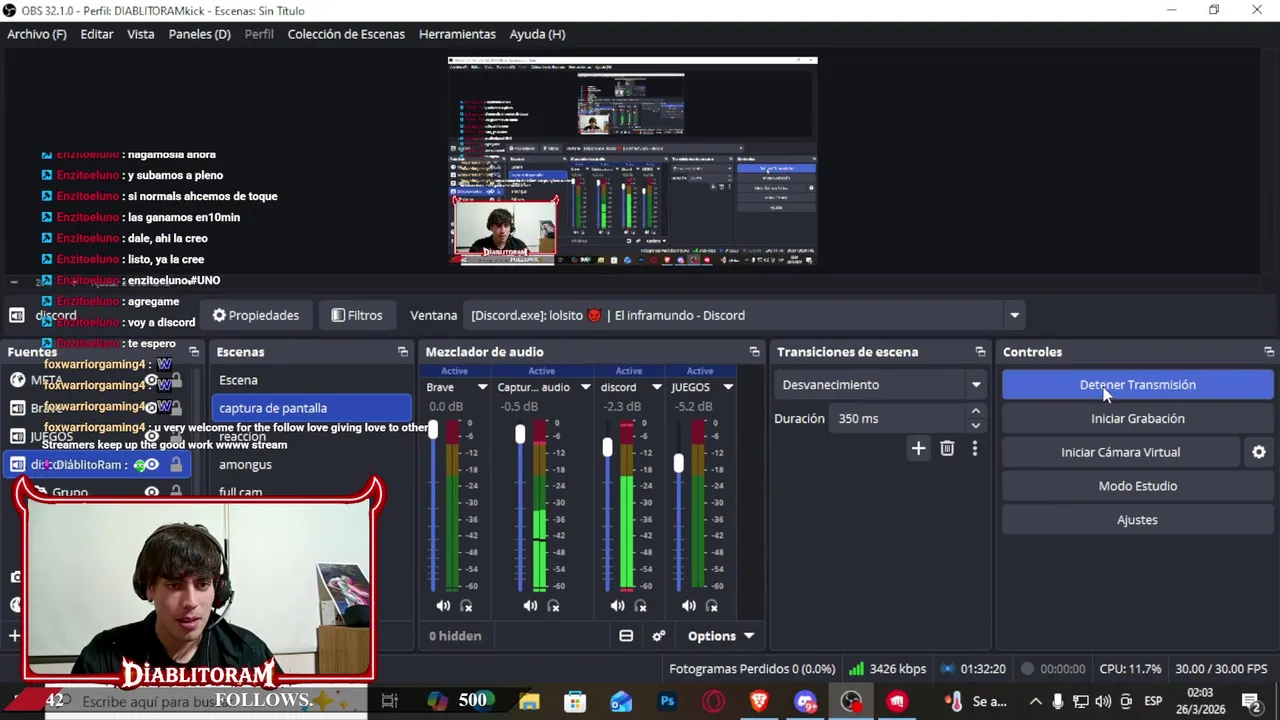Mute the JUEGOS audio channel

click(689, 606)
